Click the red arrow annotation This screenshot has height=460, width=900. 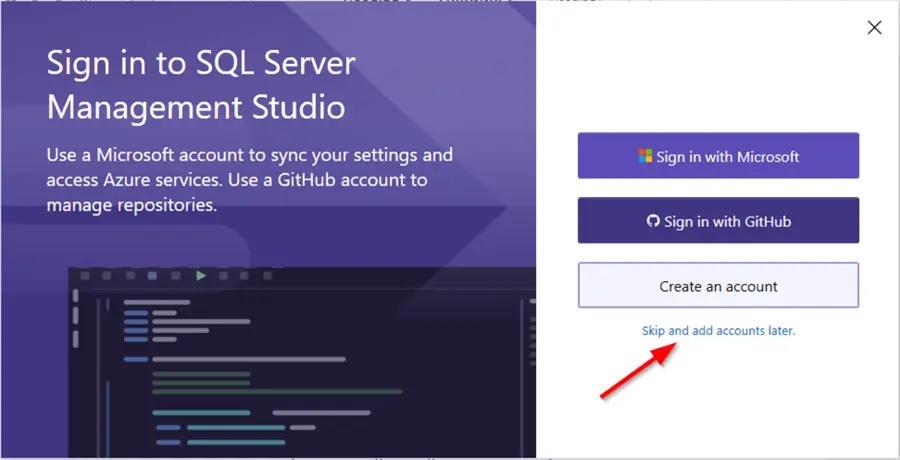click(634, 372)
